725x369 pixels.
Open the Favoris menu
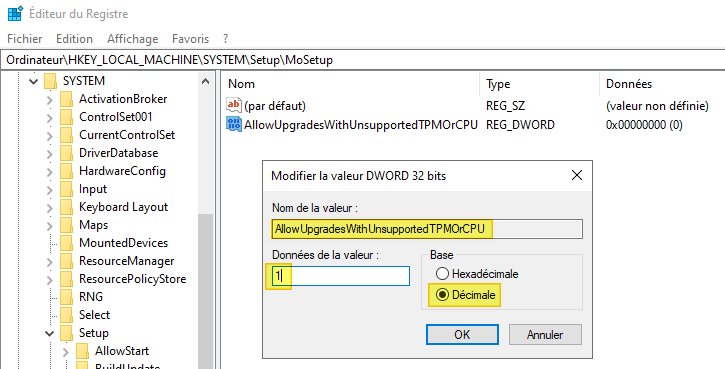(x=190, y=39)
